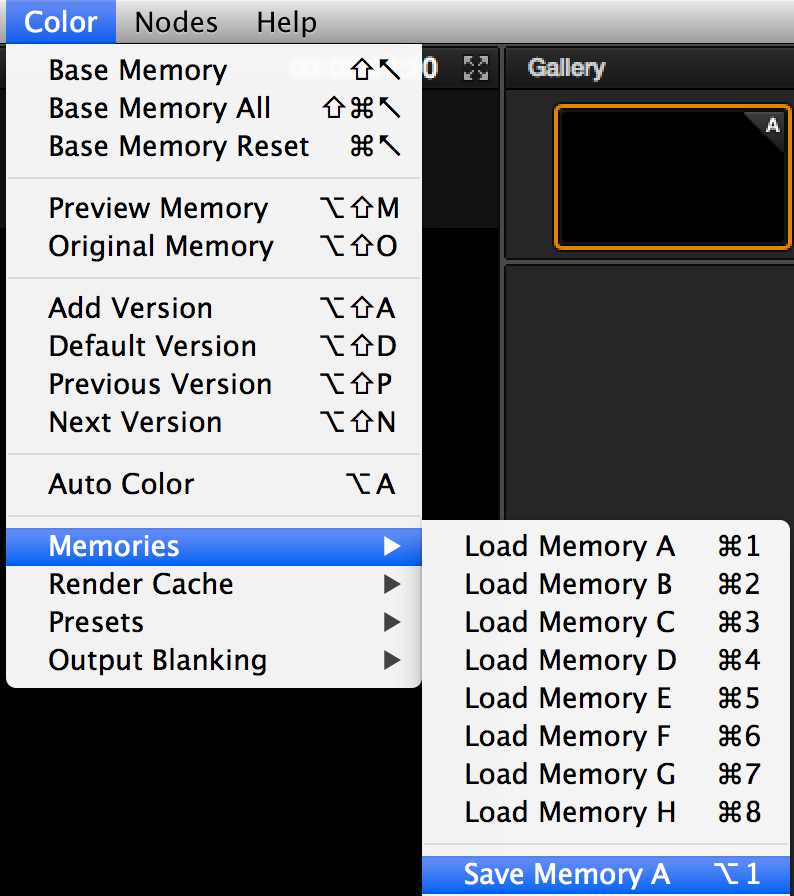Click Save Memory A
794x896 pixels.
coord(567,875)
